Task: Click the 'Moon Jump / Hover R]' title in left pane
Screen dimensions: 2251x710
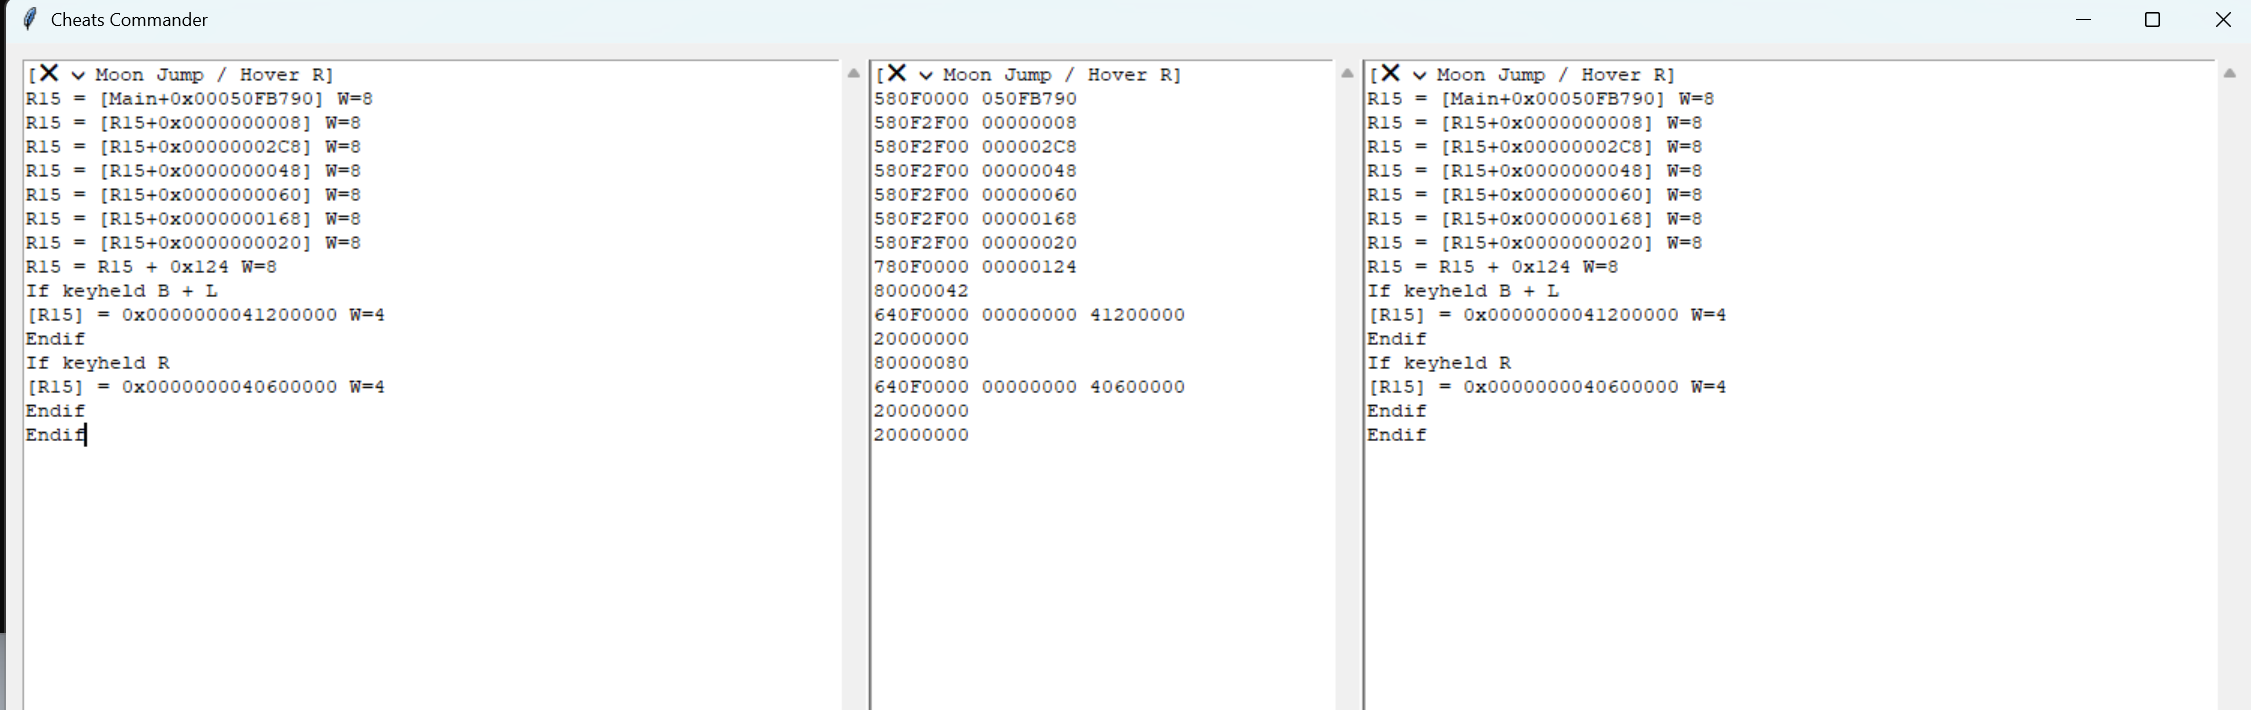Action: pos(214,75)
